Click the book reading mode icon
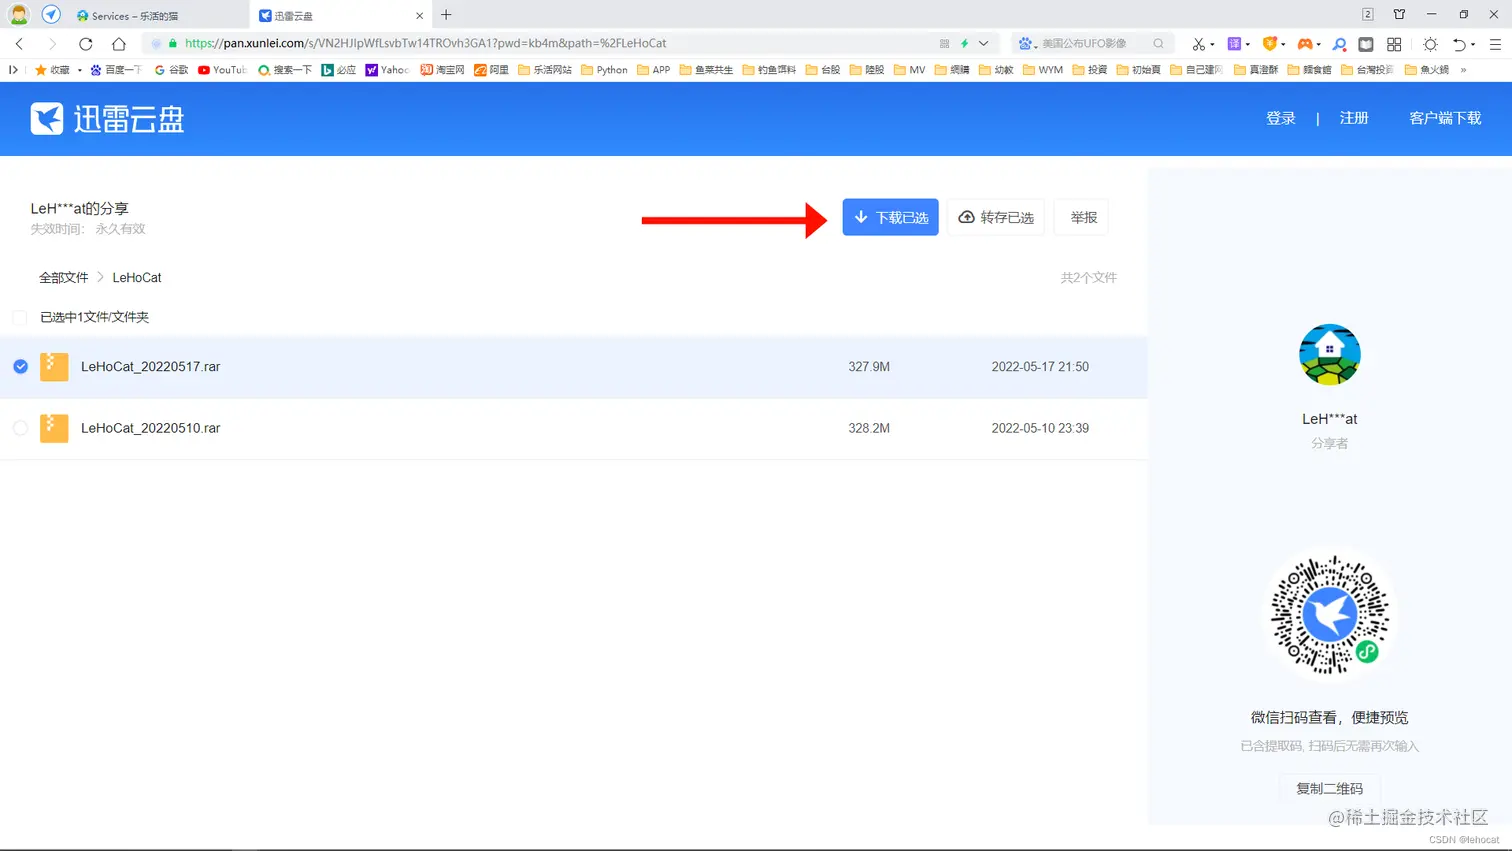 [x=1366, y=44]
